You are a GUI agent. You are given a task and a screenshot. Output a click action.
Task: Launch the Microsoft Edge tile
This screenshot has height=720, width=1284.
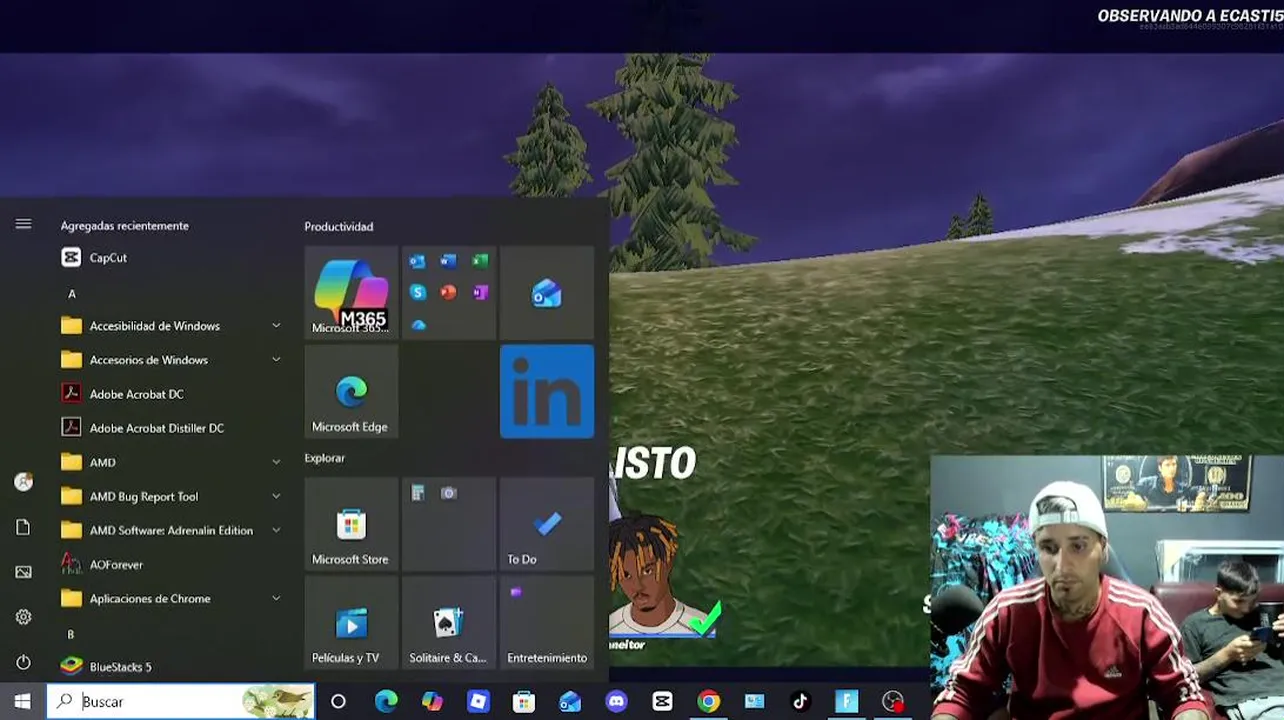[x=351, y=391]
